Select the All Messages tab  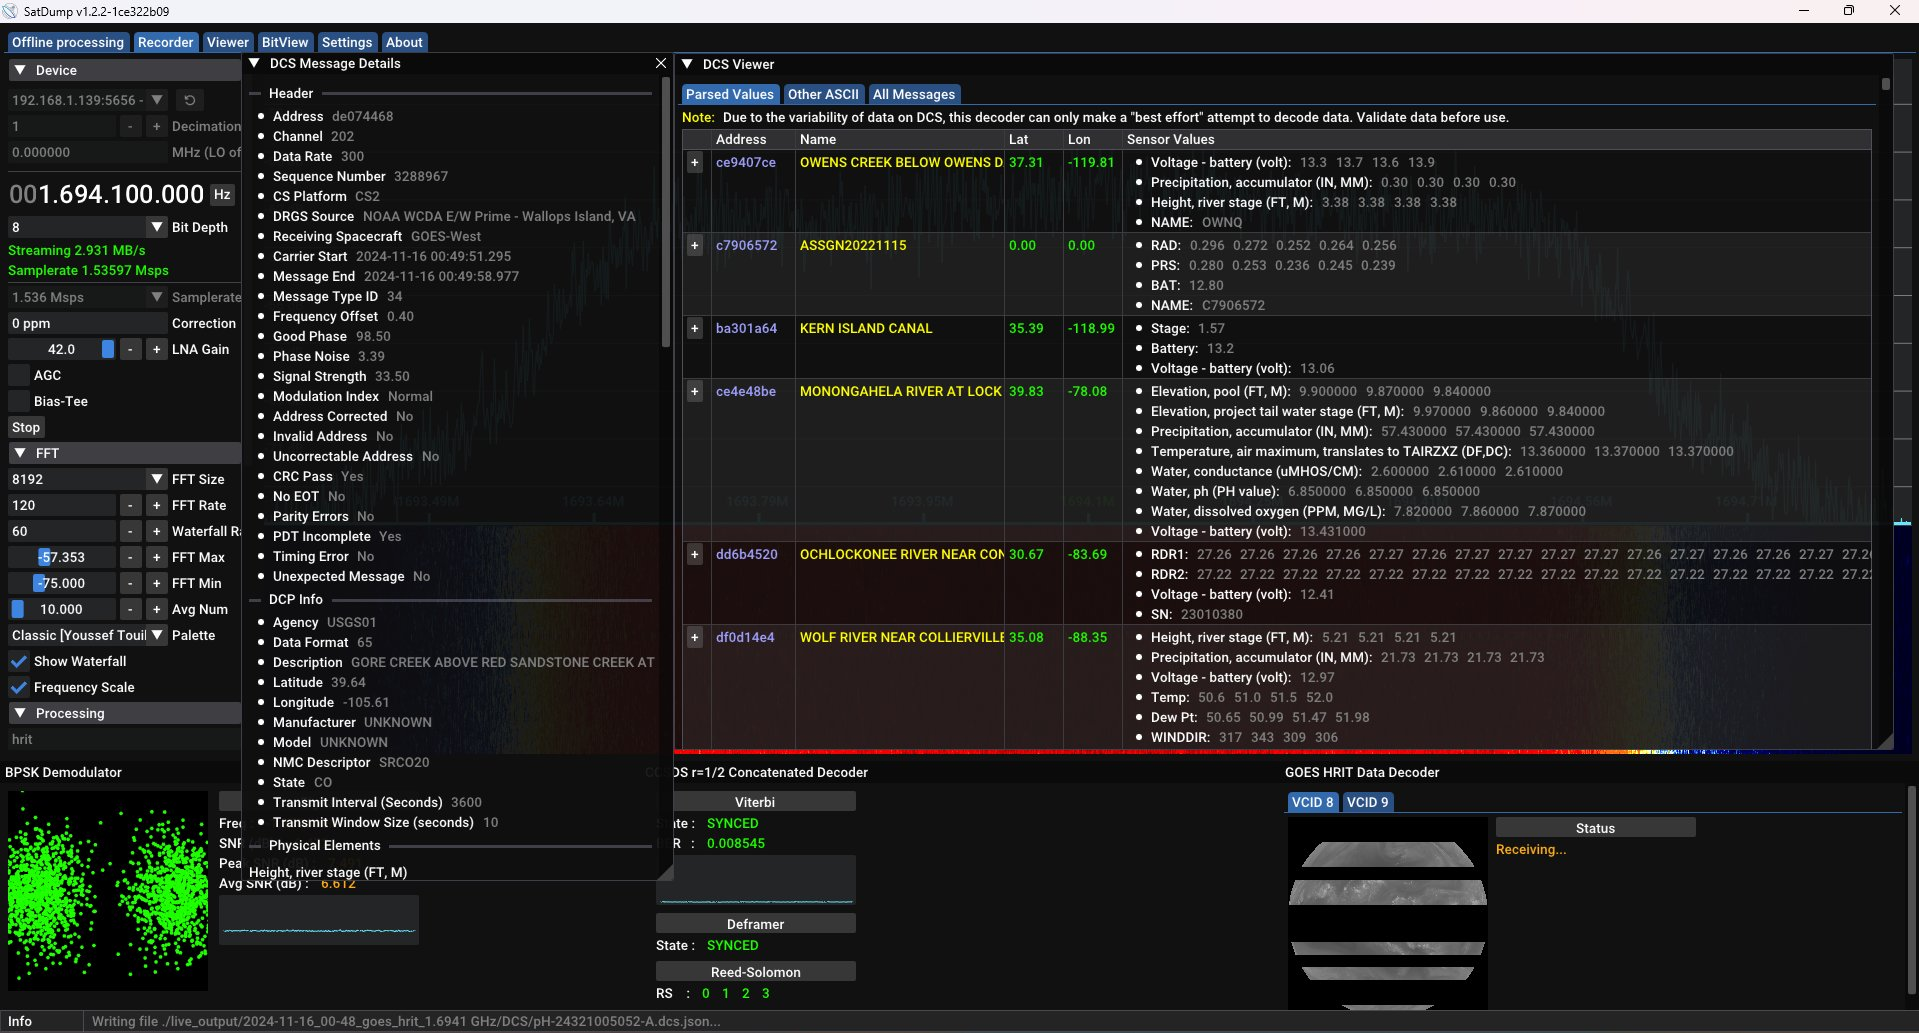coord(914,94)
